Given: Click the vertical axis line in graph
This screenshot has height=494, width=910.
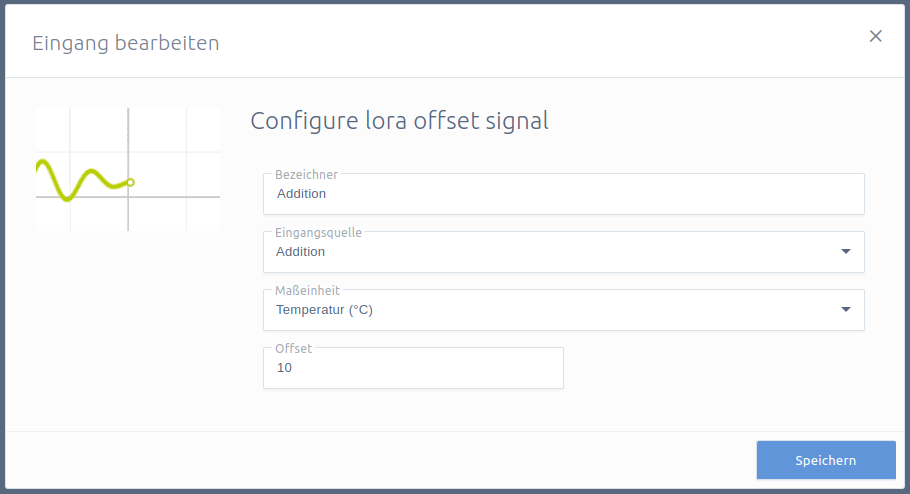Looking at the screenshot, I should point(128,170).
